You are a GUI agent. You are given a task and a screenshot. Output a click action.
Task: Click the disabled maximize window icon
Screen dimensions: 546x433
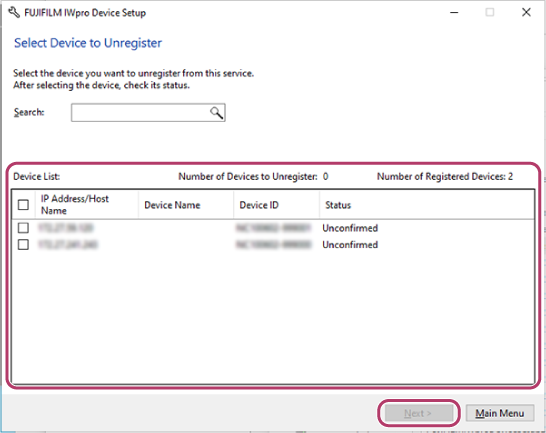point(490,13)
